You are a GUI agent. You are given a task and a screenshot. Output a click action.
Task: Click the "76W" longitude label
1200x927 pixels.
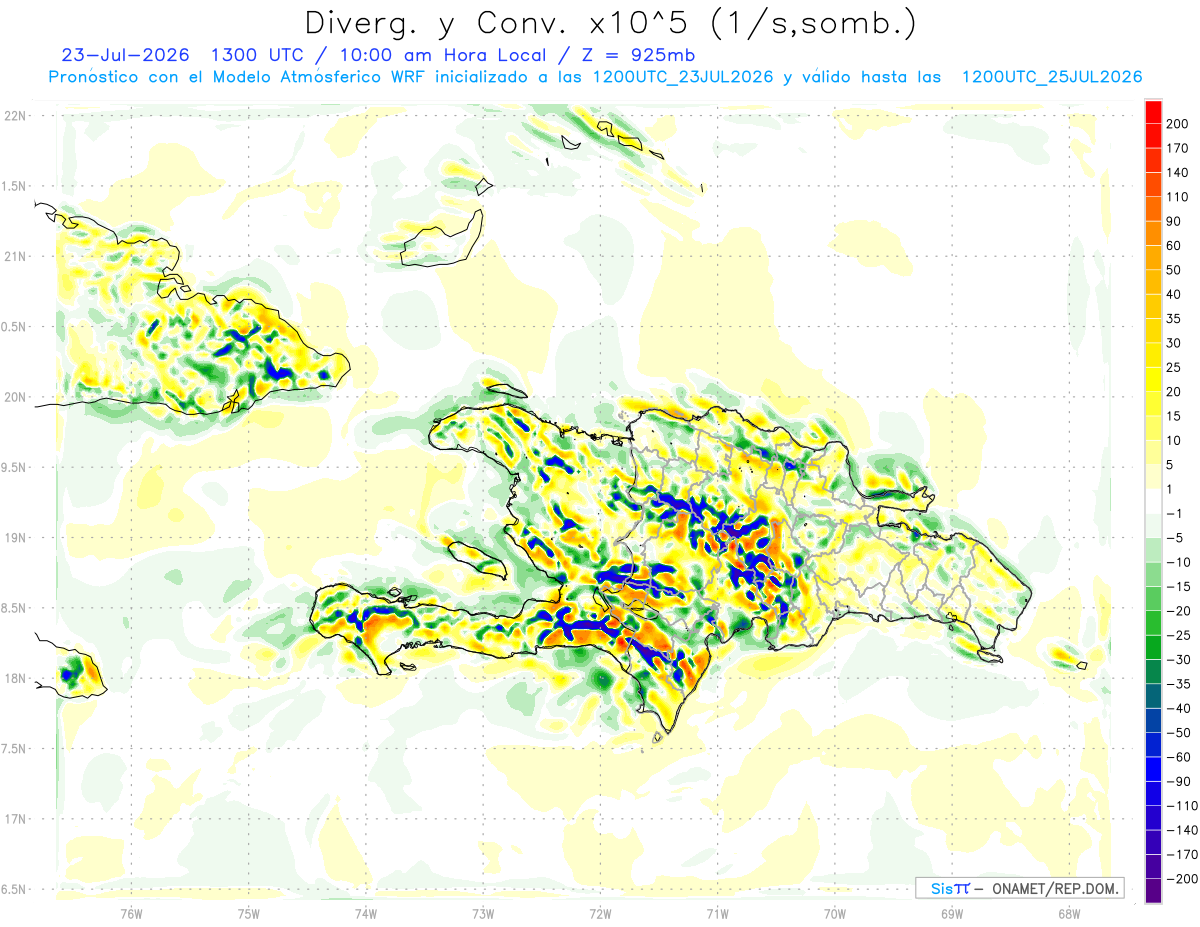(x=131, y=914)
